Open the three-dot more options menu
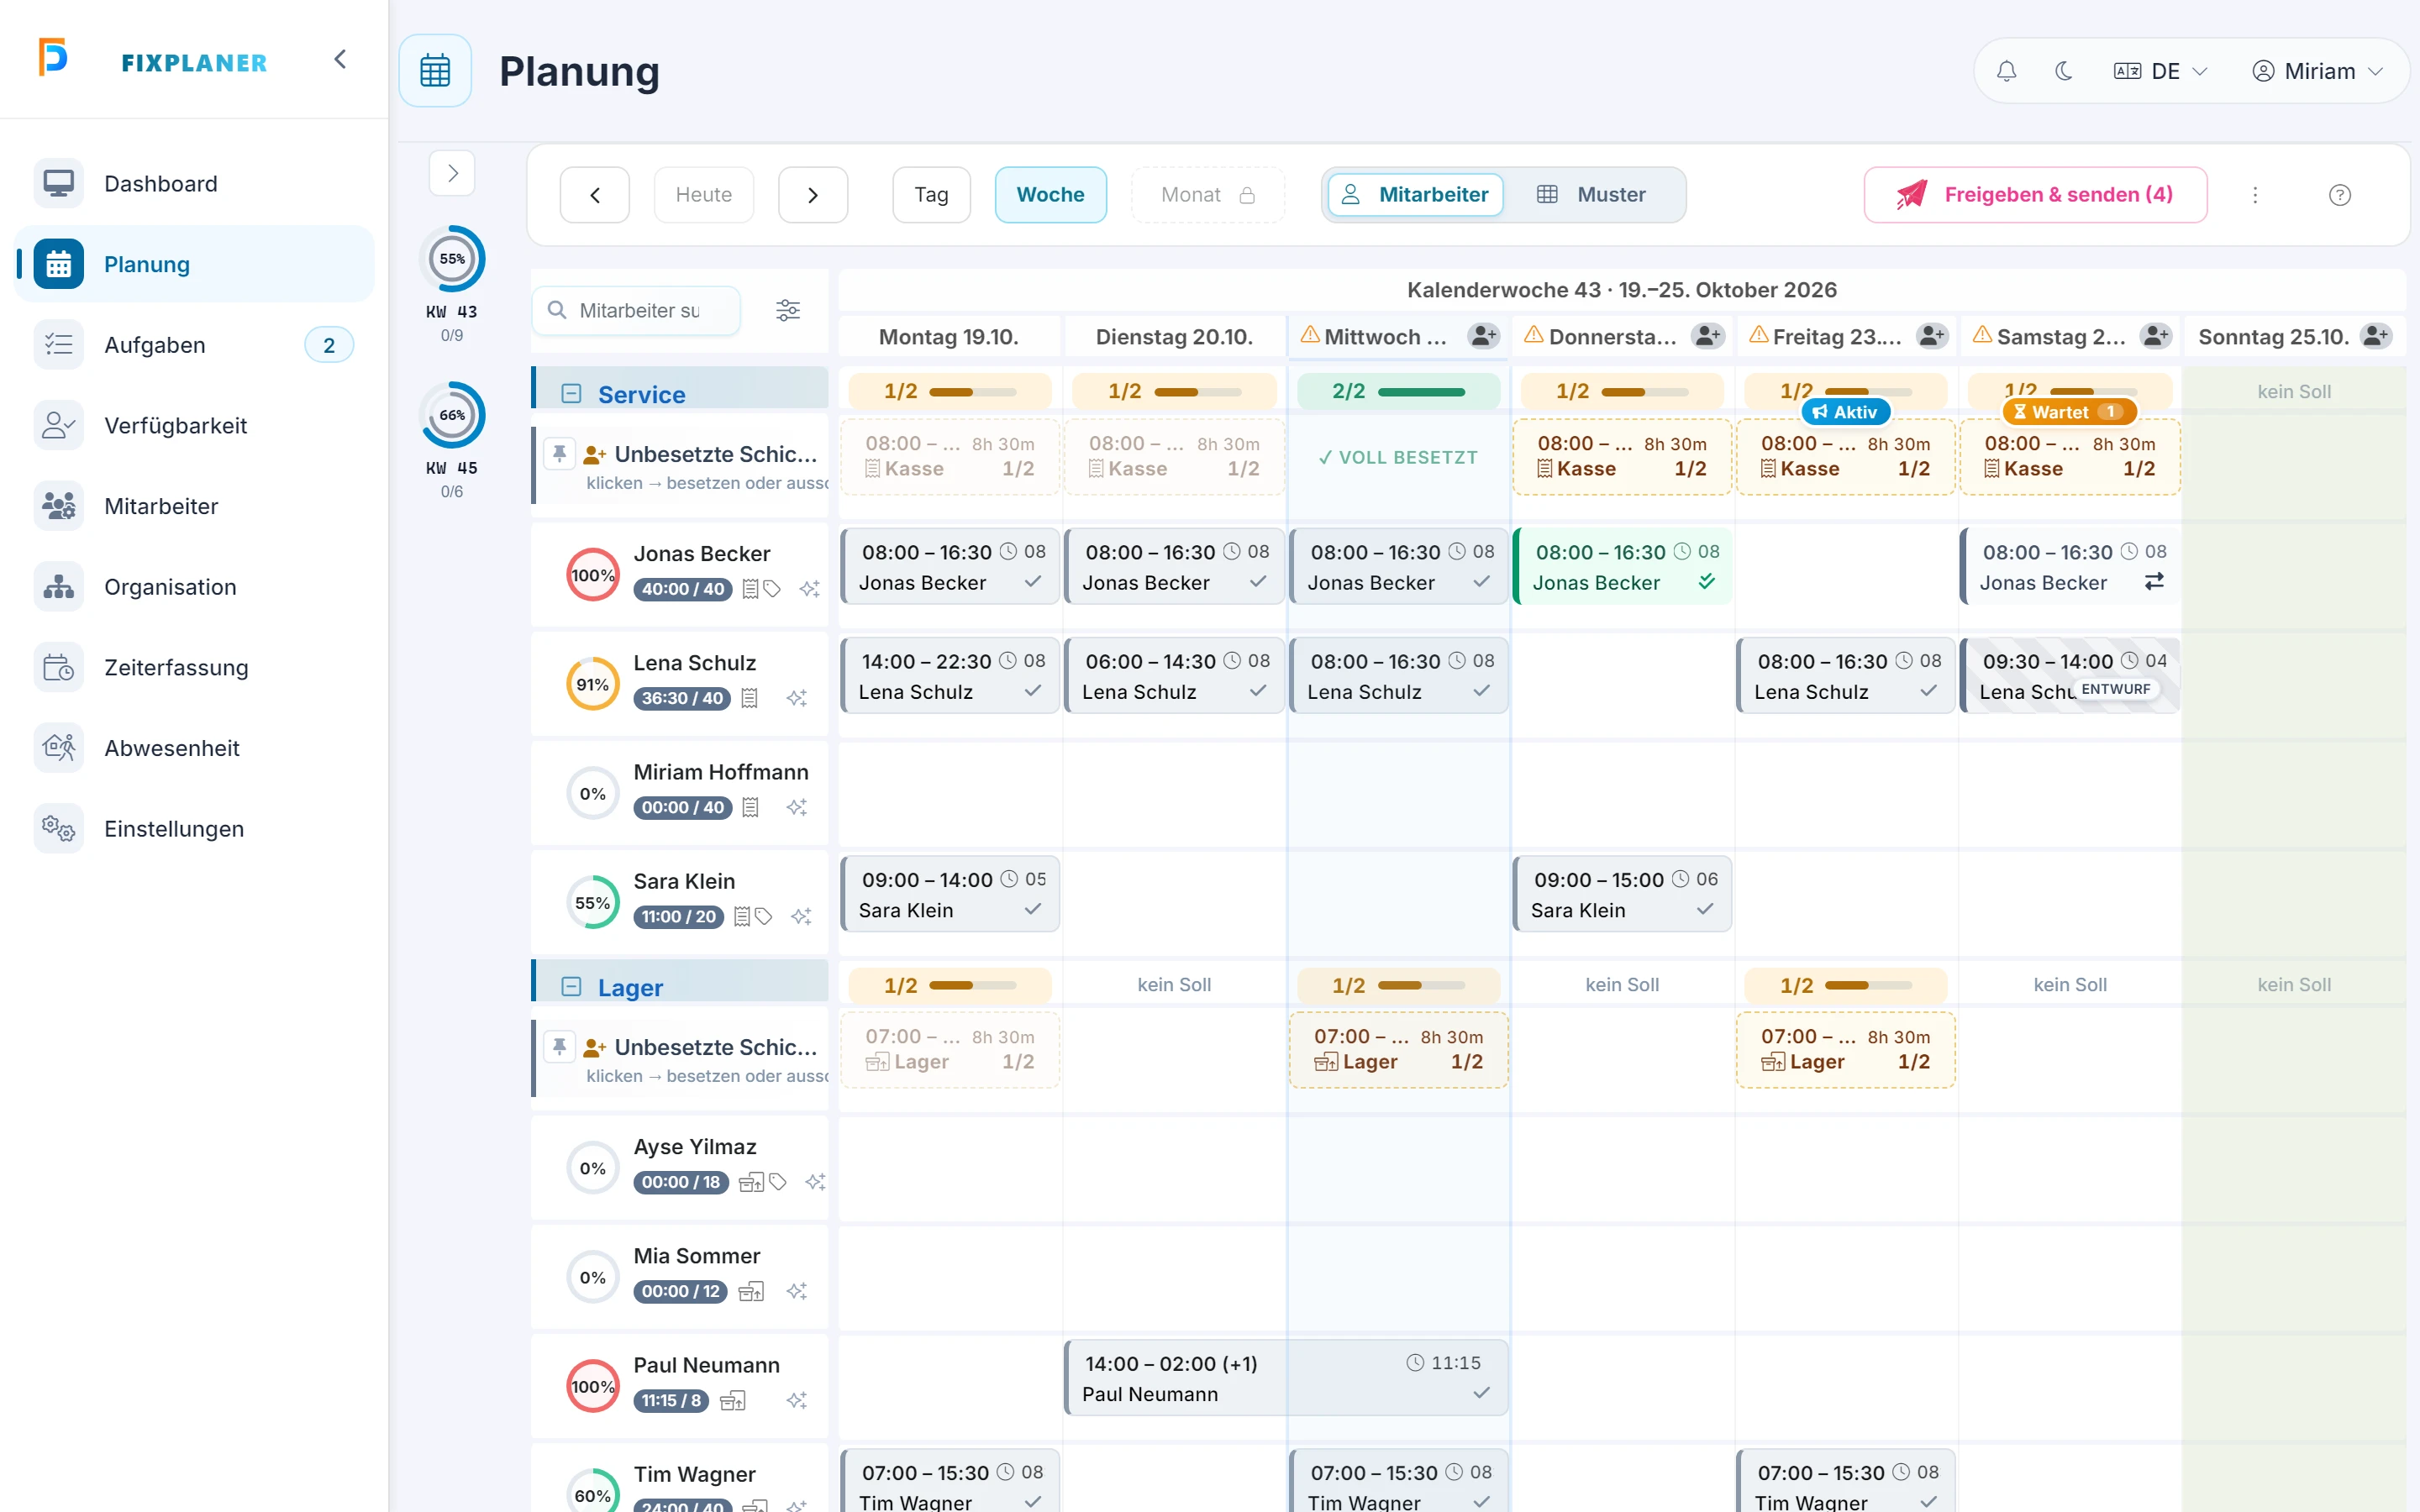 click(x=2255, y=195)
